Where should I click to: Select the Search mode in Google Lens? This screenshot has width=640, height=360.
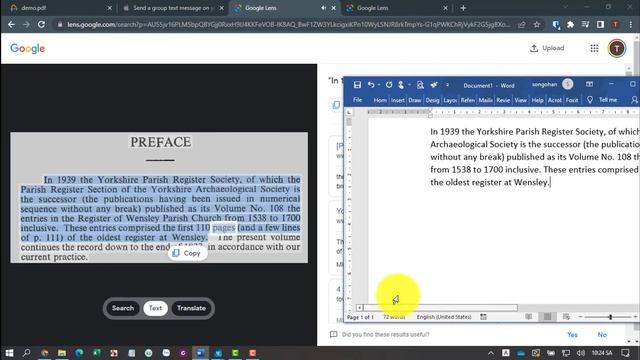click(x=123, y=308)
